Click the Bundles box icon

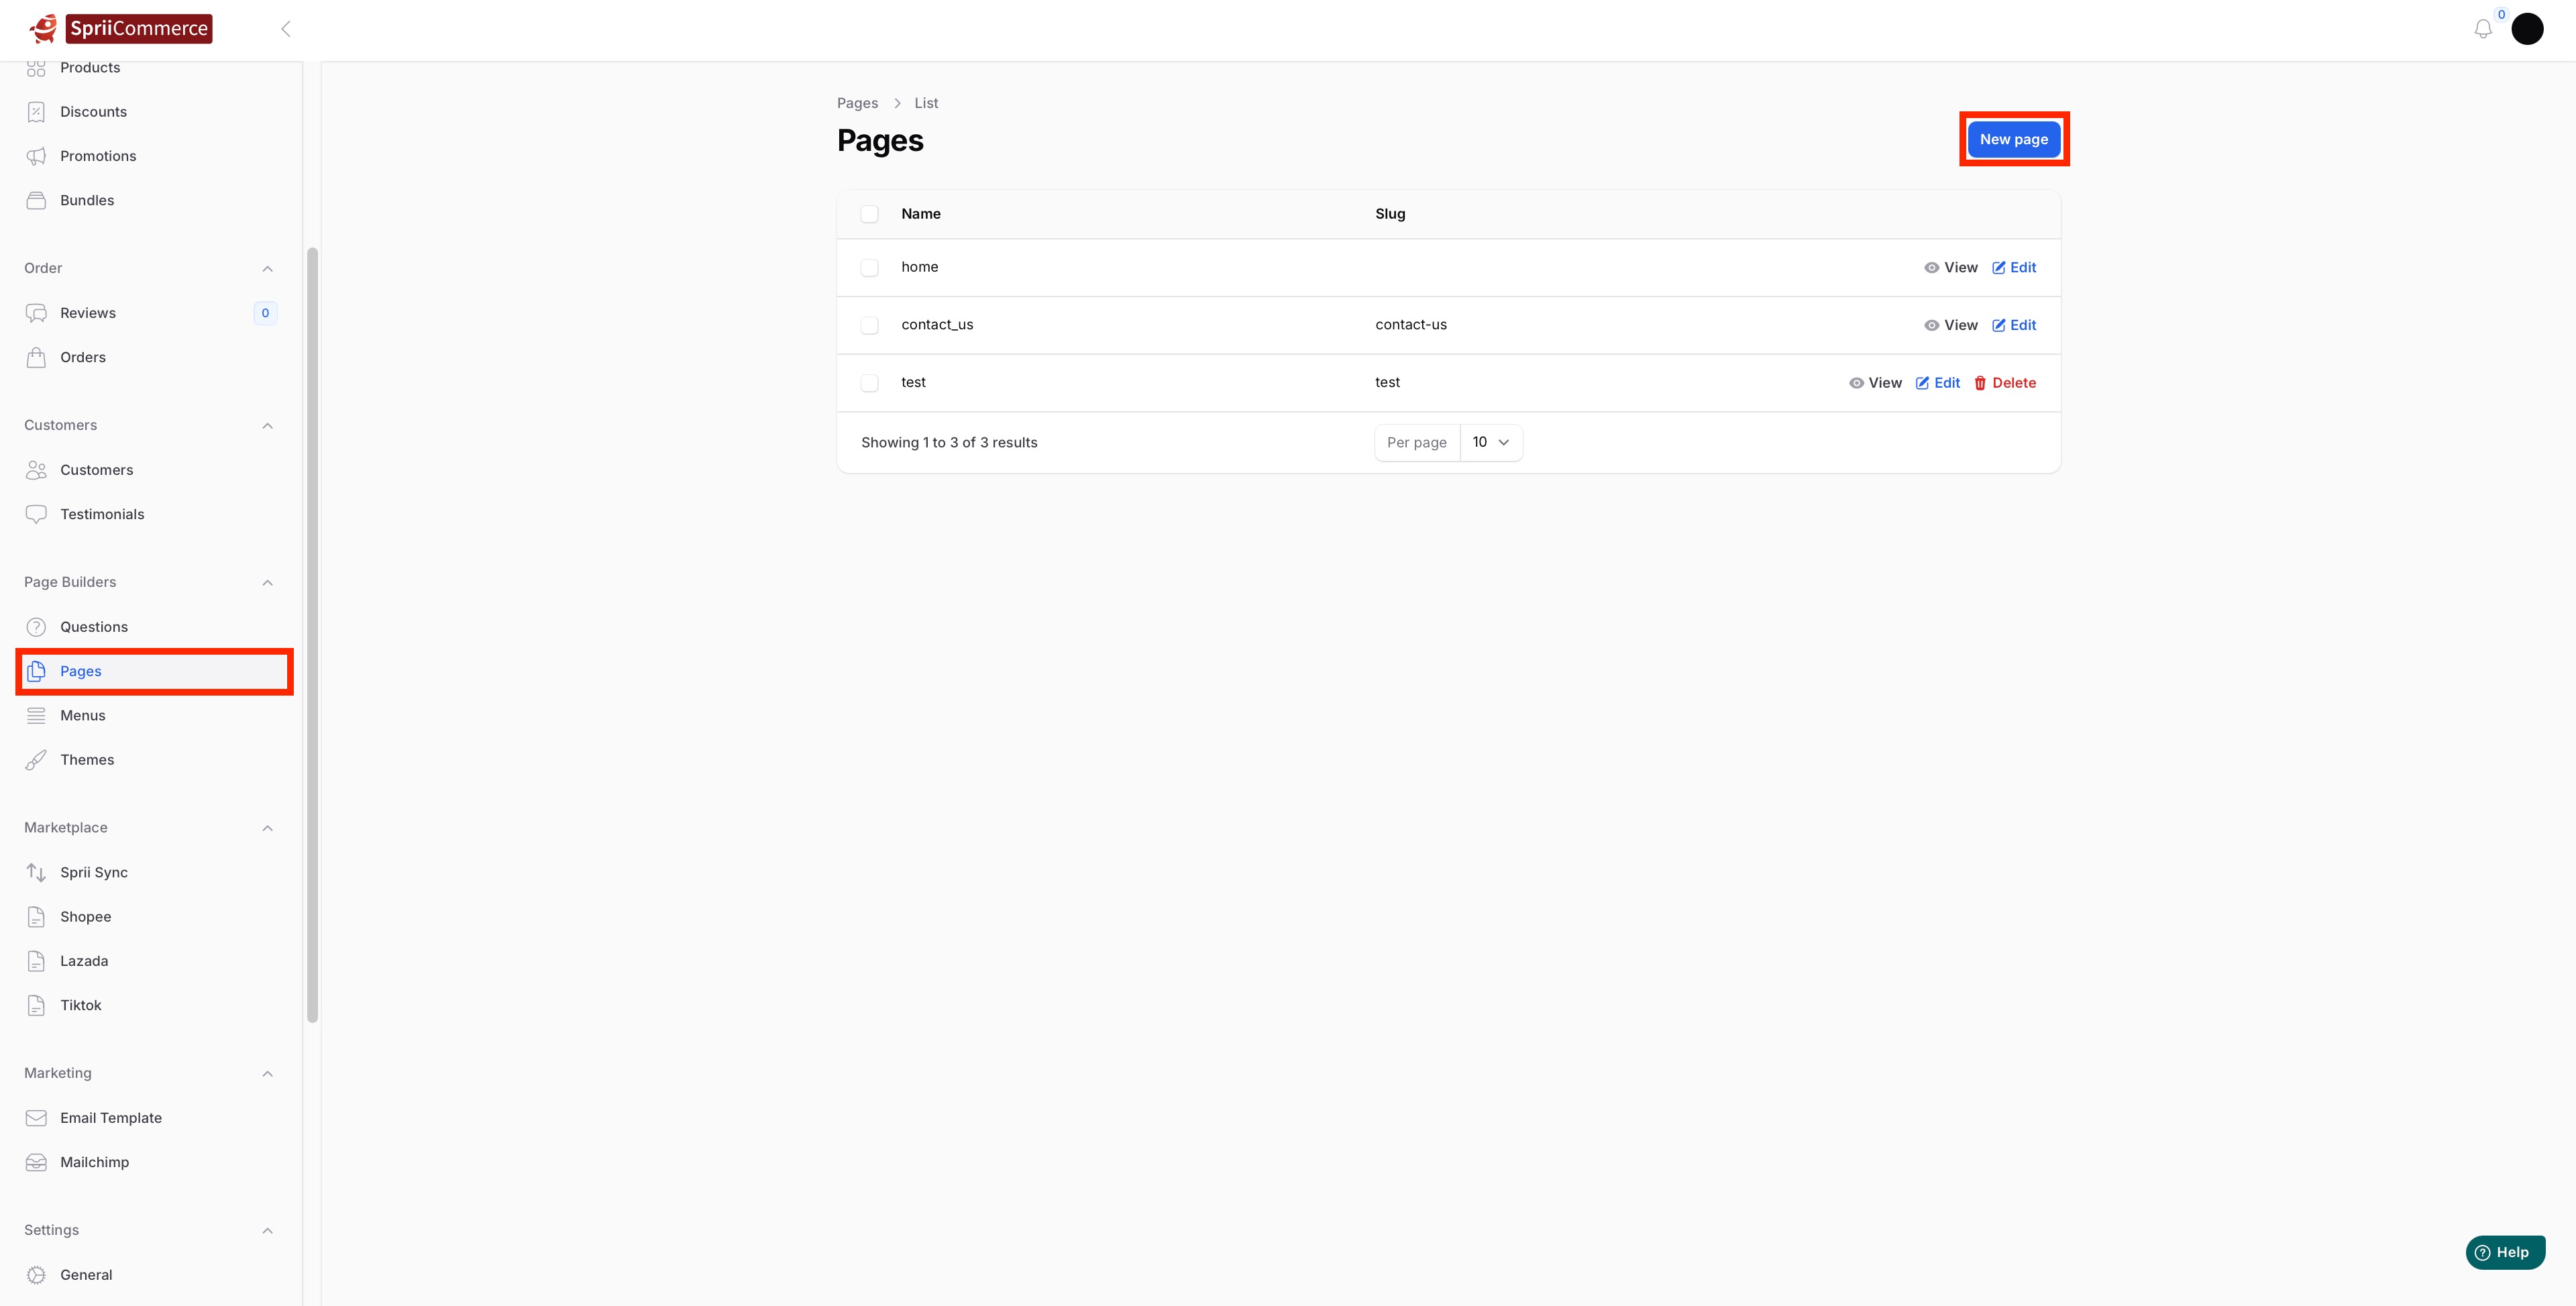pyautogui.click(x=36, y=200)
